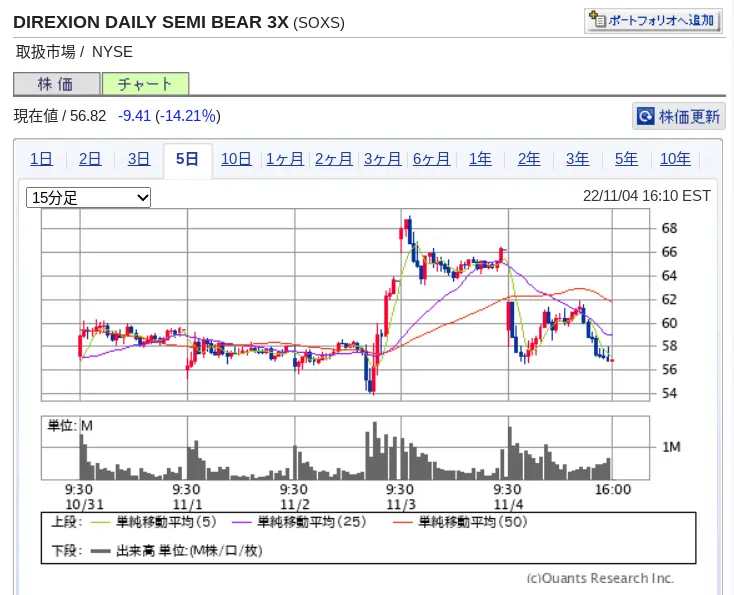This screenshot has width=734, height=595.
Task: Switch to the 株価 tab
Action: (x=57, y=84)
